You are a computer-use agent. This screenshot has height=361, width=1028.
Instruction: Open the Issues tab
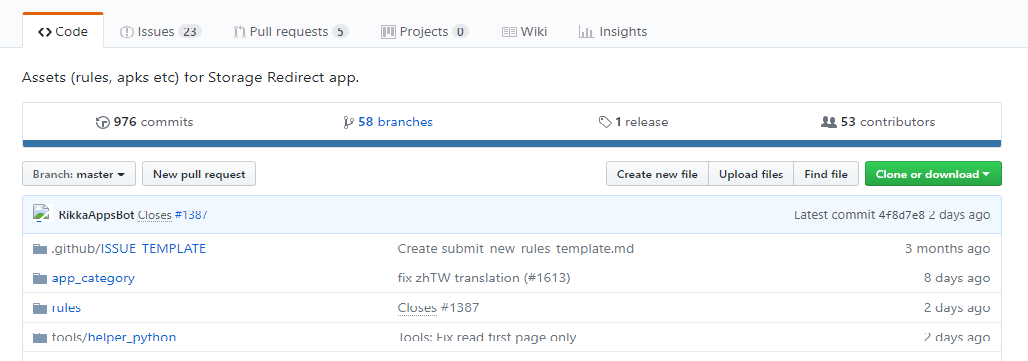(161, 31)
